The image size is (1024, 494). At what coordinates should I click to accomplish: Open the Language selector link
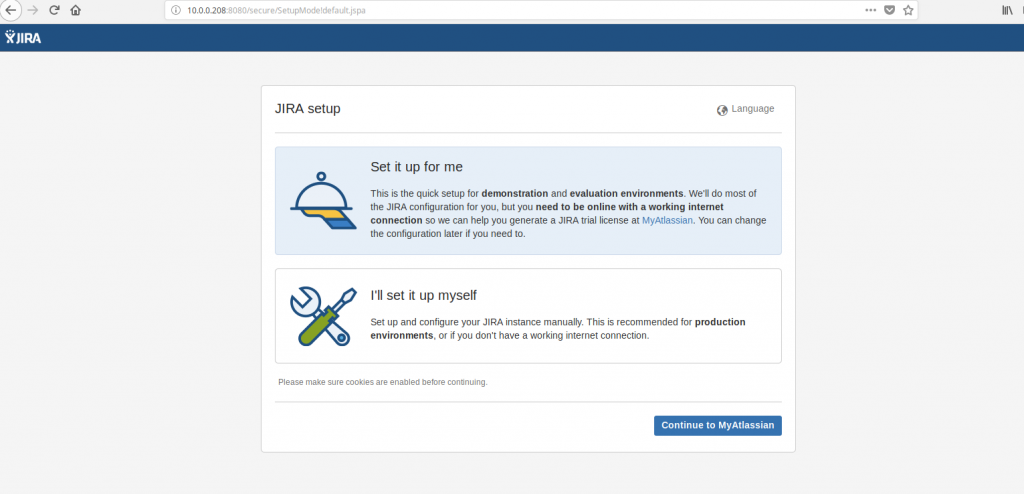[752, 108]
